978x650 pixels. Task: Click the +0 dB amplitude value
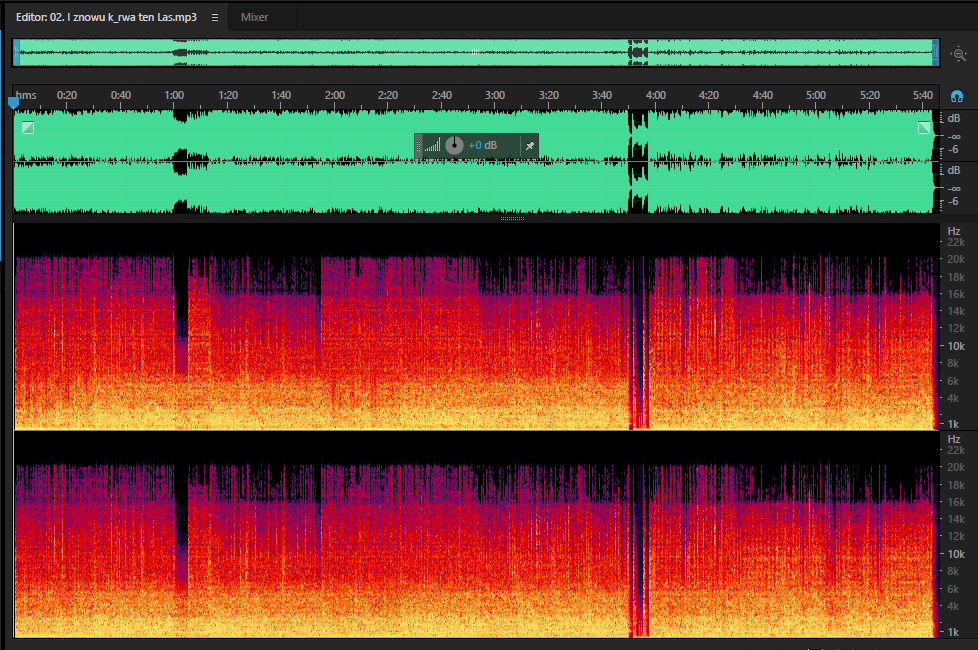[483, 145]
